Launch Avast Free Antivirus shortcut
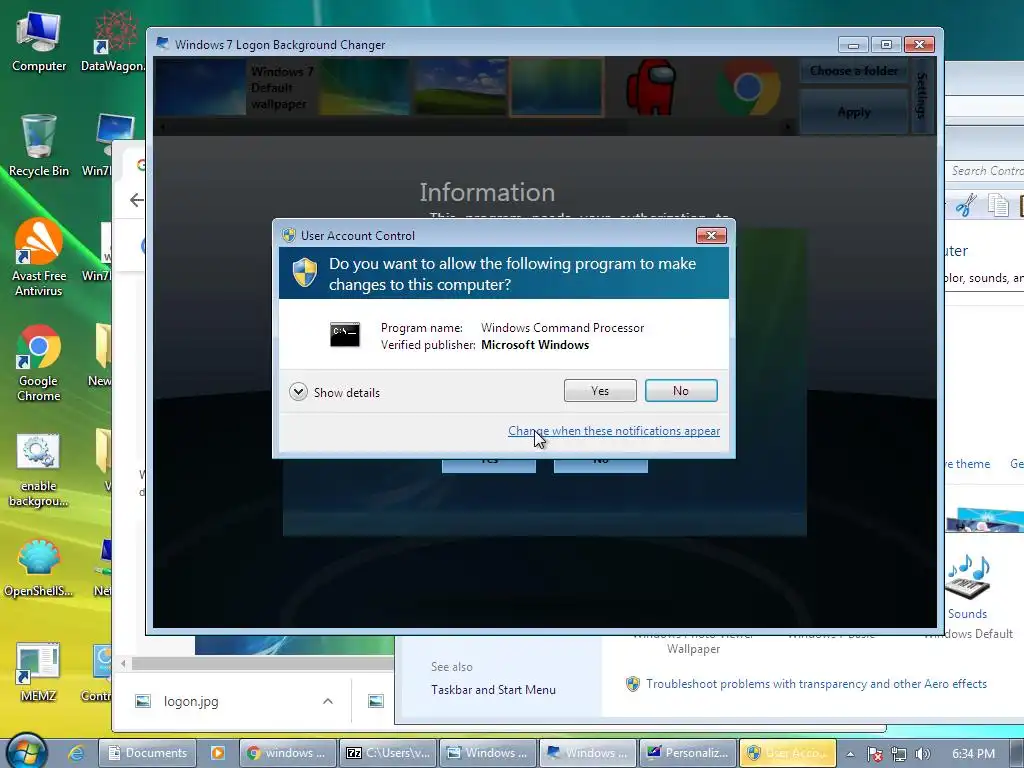The image size is (1024, 768). click(39, 259)
